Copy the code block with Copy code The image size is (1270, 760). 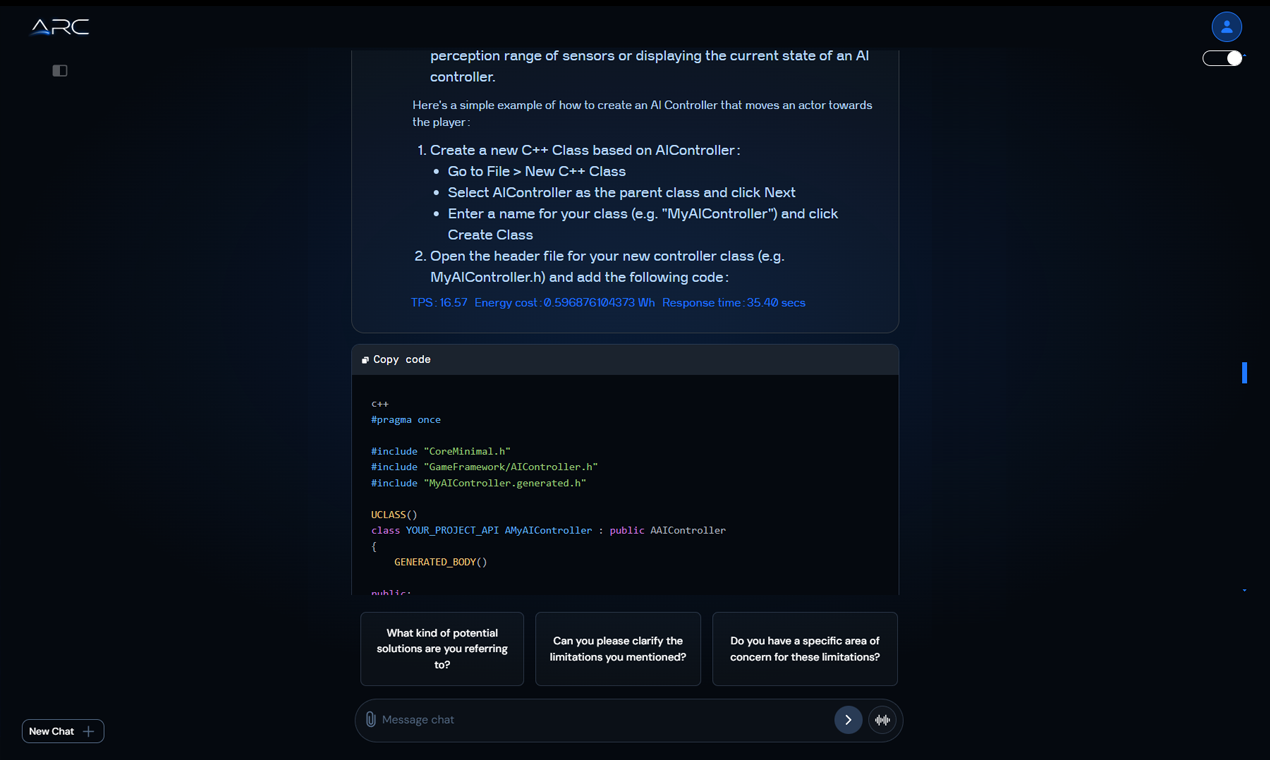(396, 359)
